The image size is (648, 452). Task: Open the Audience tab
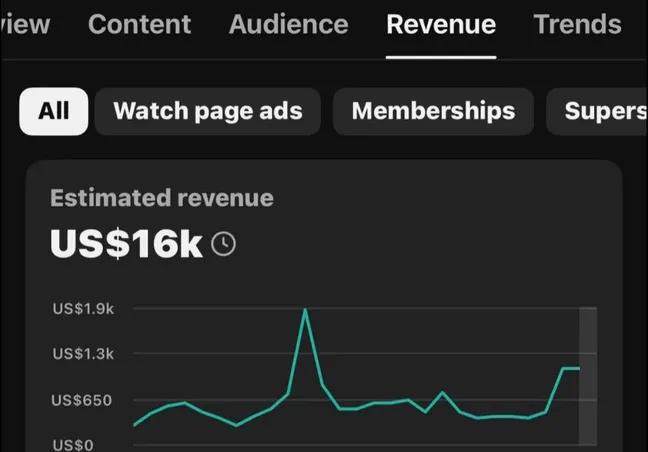[x=288, y=24]
